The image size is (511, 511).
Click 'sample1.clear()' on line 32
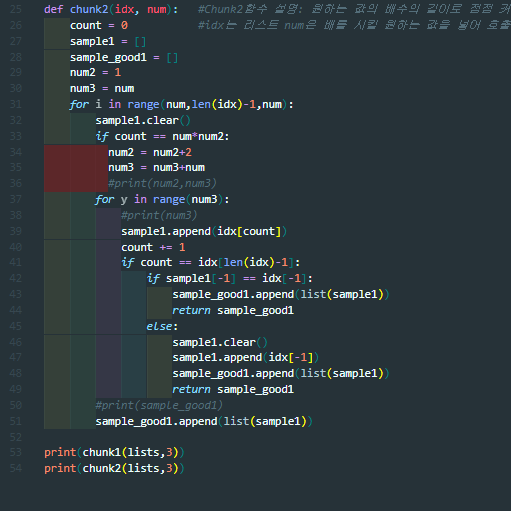(x=143, y=120)
